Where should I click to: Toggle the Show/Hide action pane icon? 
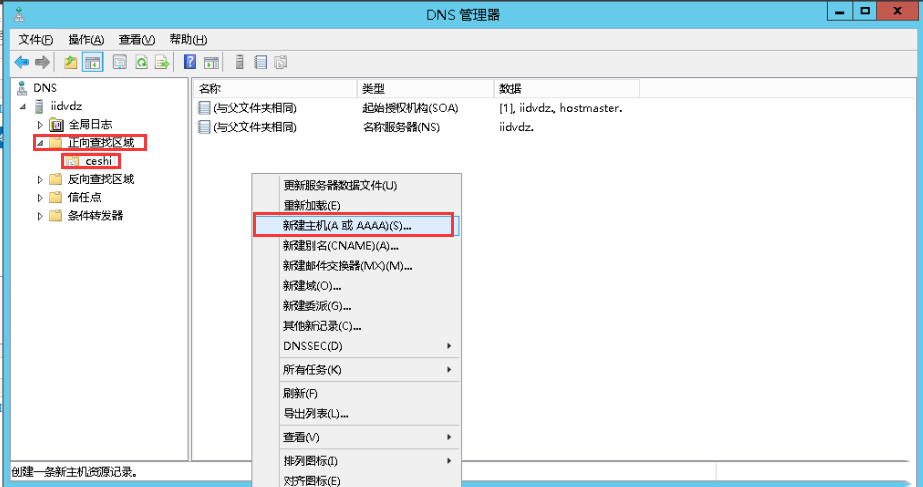(211, 62)
